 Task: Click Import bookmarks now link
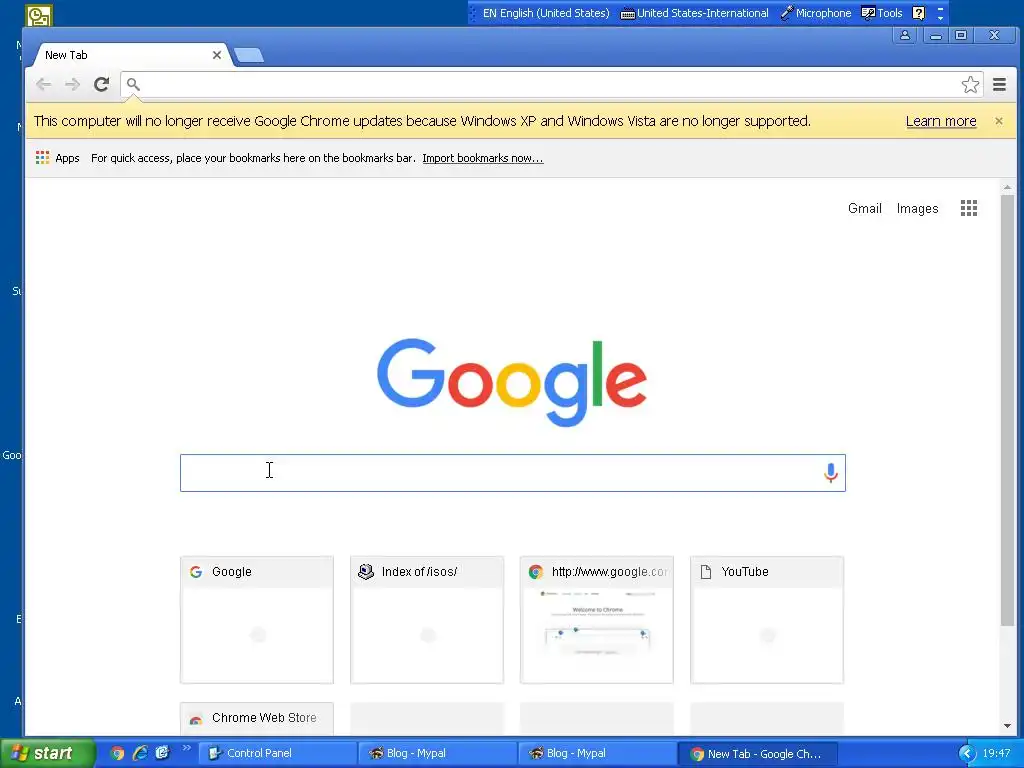pos(483,158)
